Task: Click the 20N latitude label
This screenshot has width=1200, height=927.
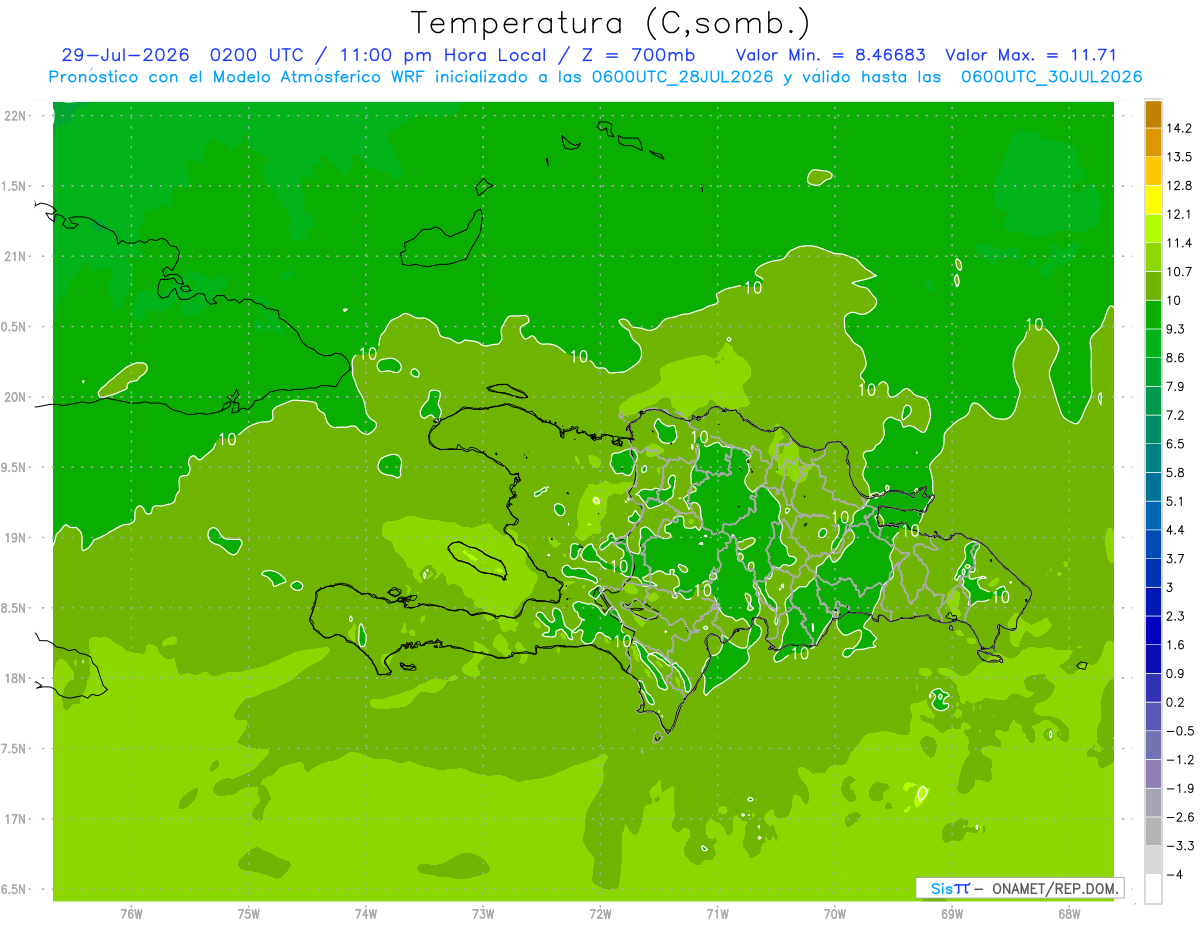Action: (17, 397)
